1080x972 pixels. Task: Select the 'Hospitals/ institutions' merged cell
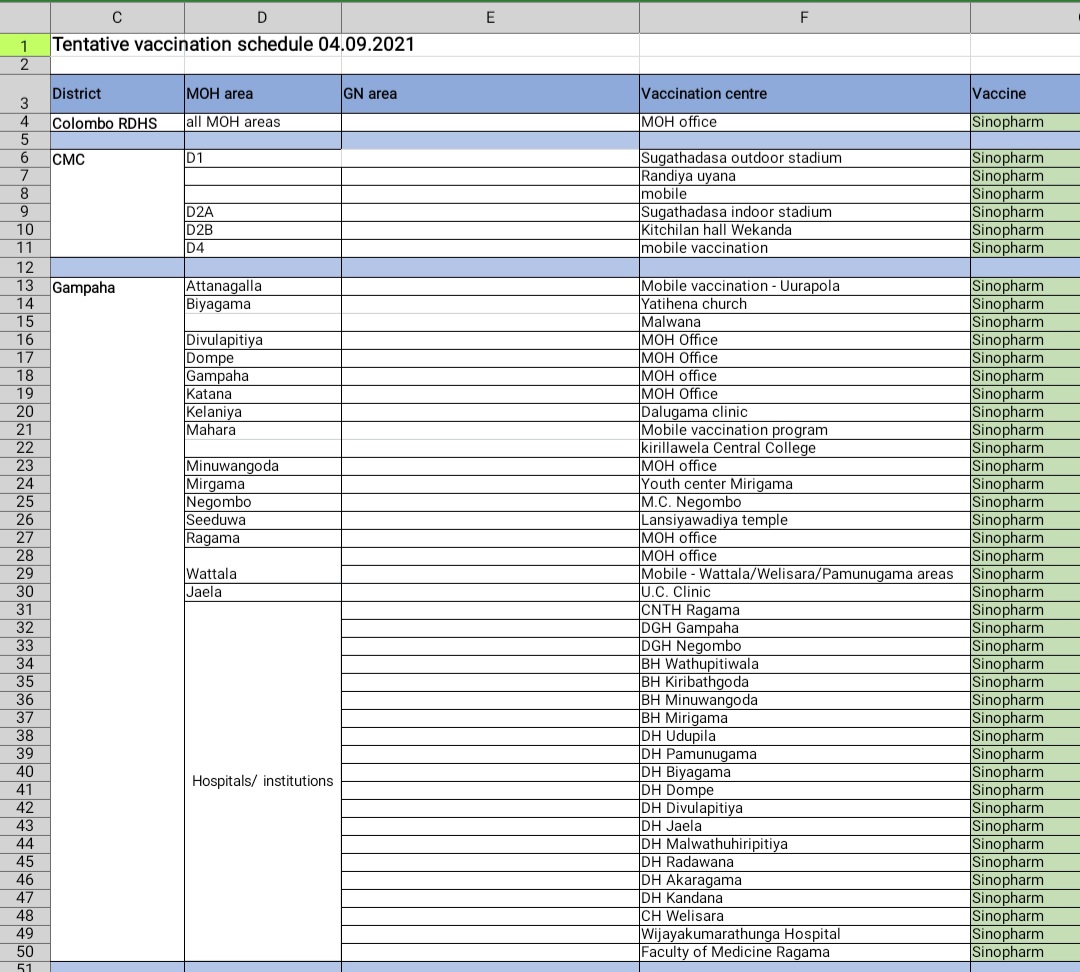tap(262, 781)
